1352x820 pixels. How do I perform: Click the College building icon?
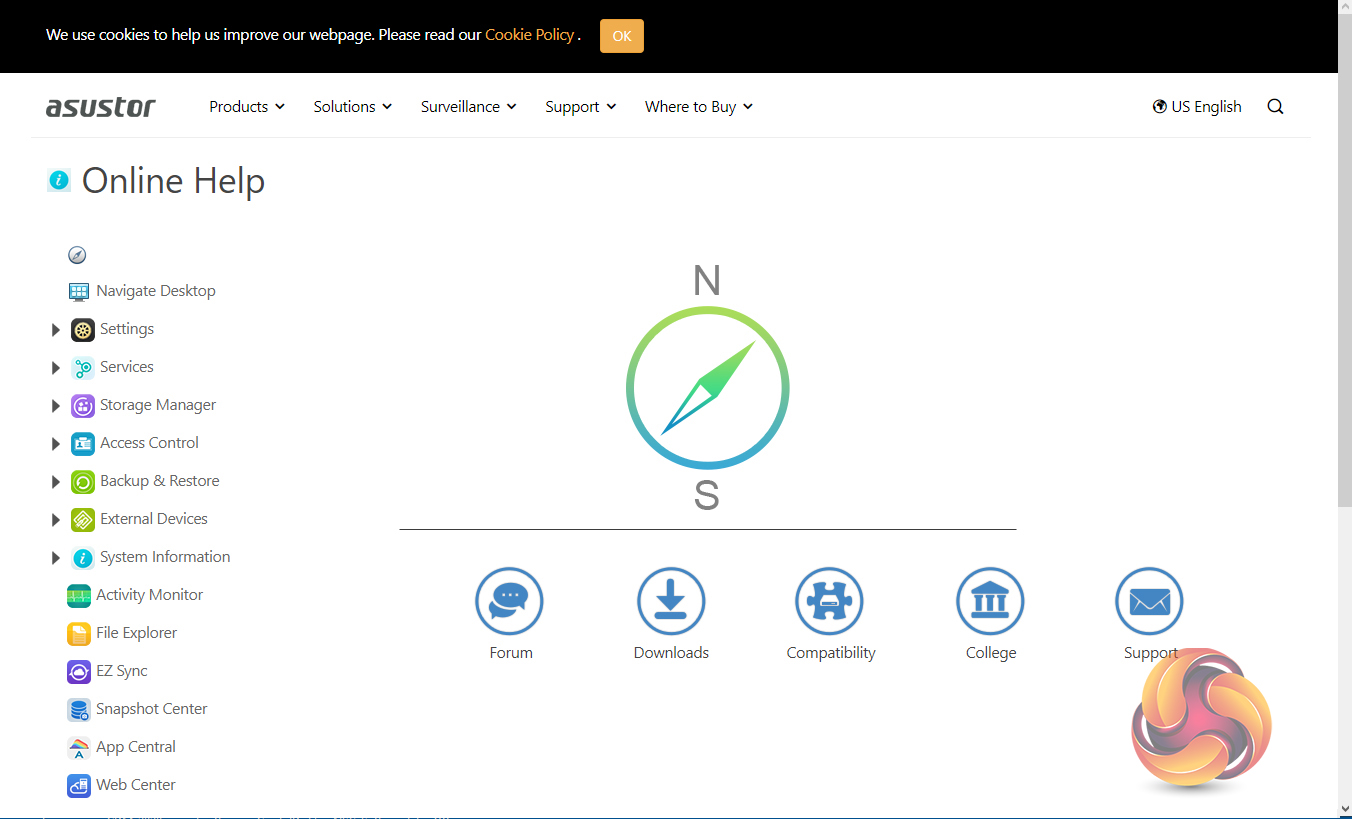(x=990, y=602)
